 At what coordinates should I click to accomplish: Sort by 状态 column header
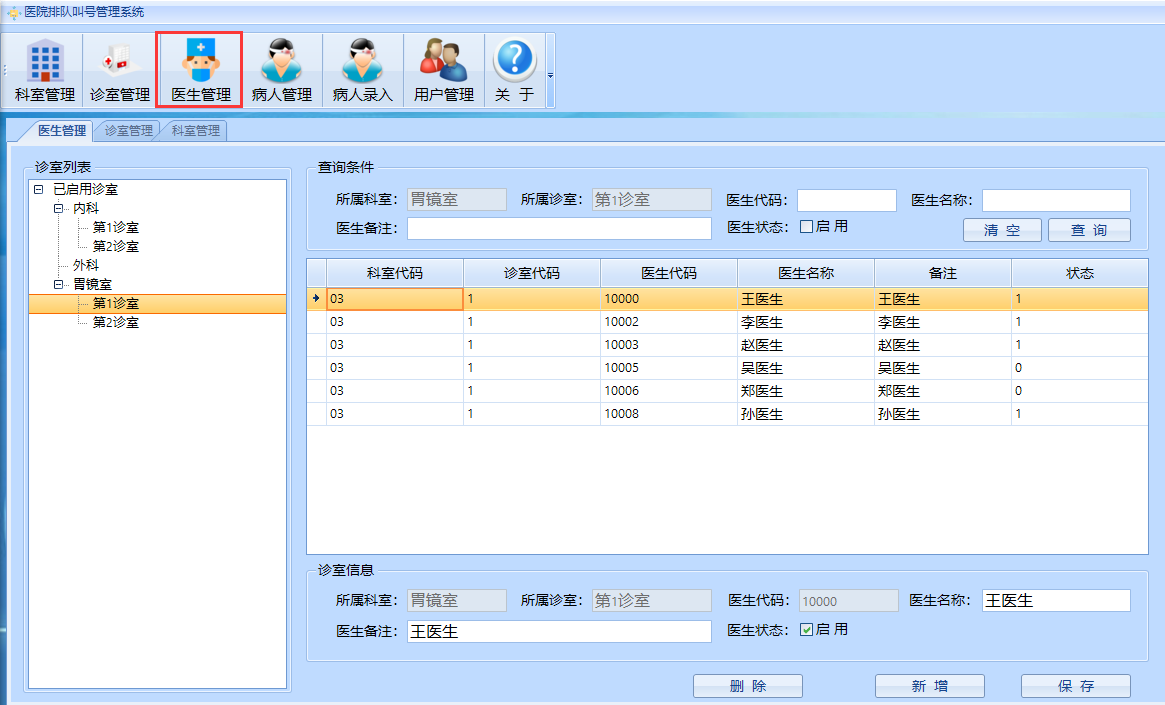[1080, 273]
